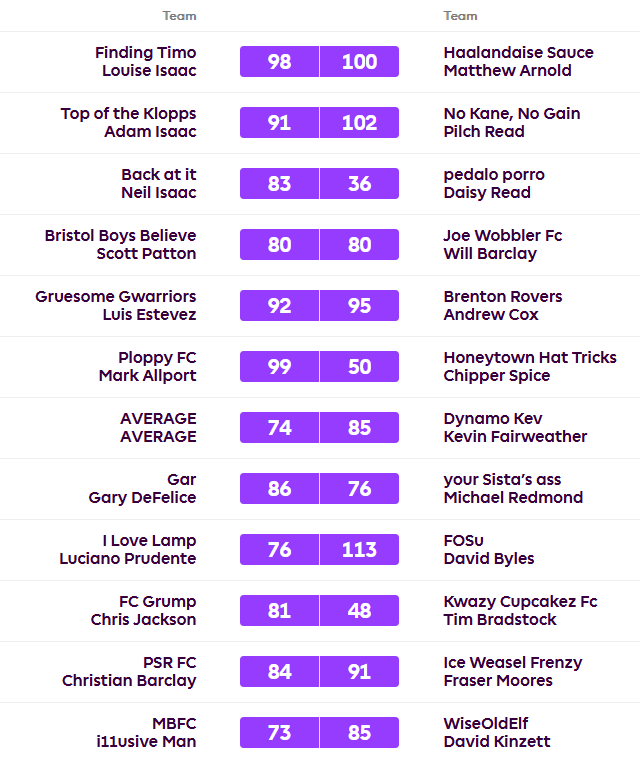640x760 pixels.
Task: Click the 95 score for Brenton Rovers
Action: click(x=359, y=306)
